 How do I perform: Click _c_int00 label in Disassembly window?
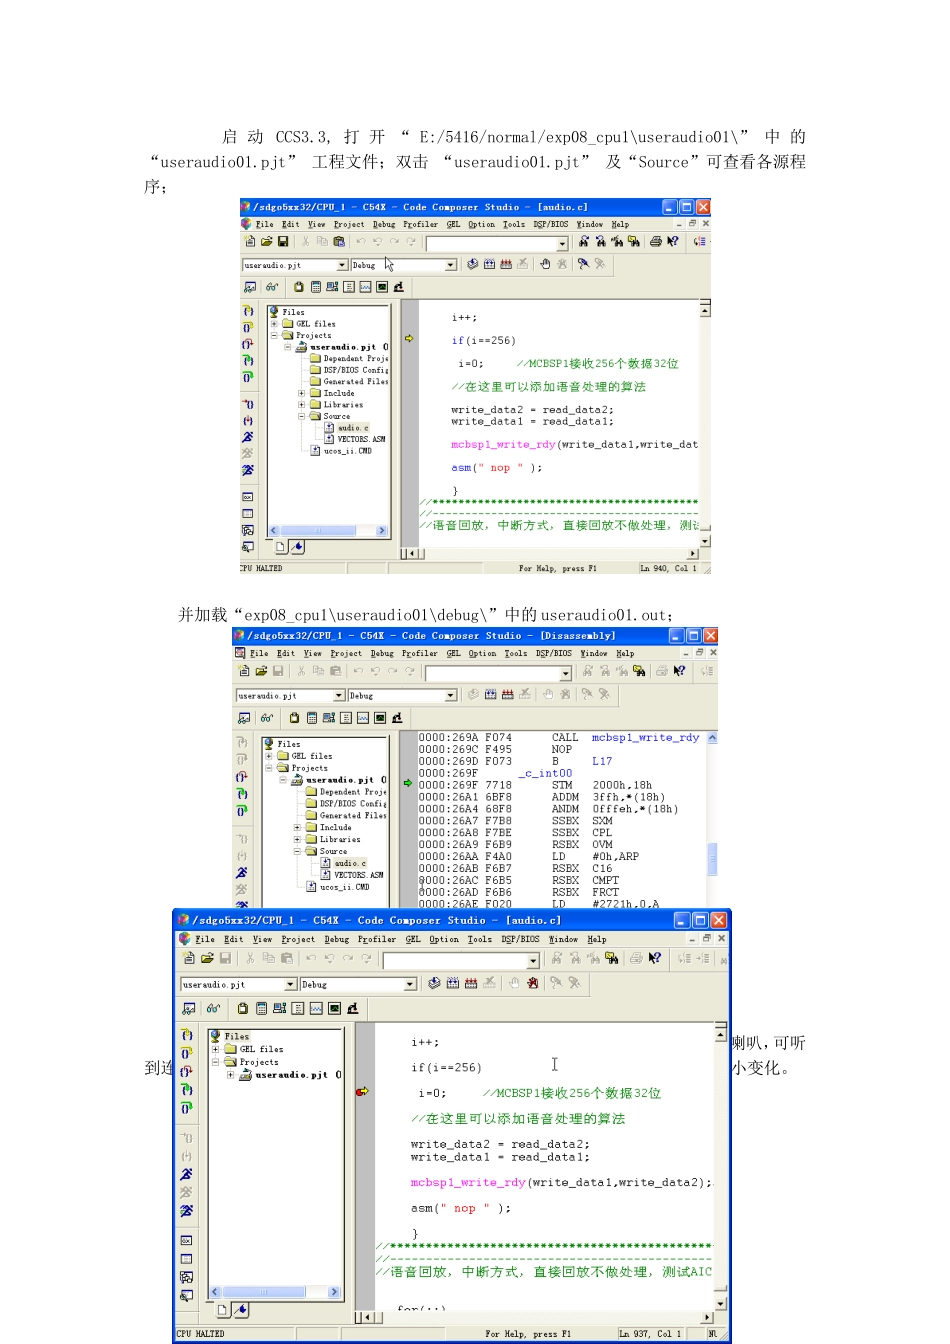[545, 773]
